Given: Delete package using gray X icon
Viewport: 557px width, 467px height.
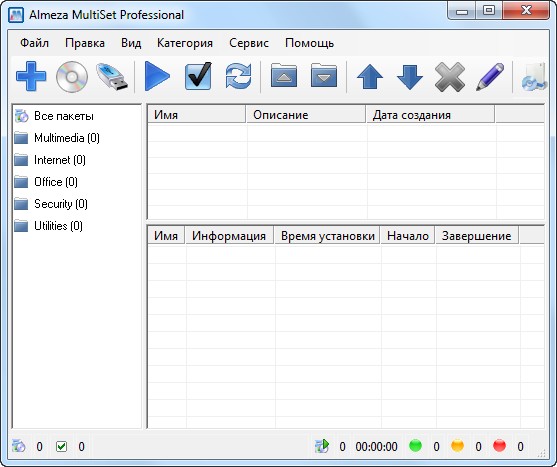Looking at the screenshot, I should coord(450,77).
